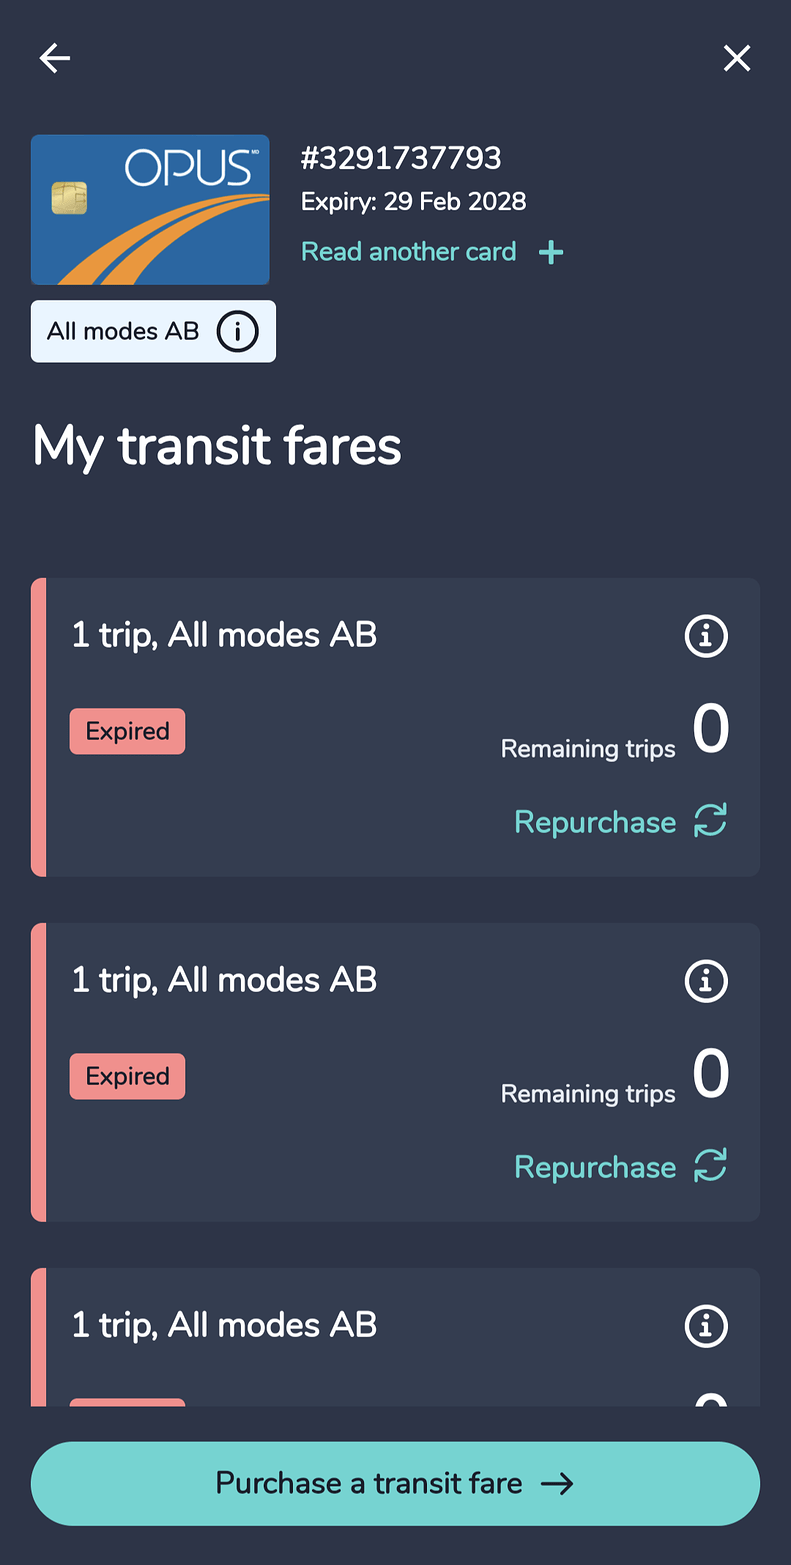
Task: Select Read another card link
Action: (409, 251)
